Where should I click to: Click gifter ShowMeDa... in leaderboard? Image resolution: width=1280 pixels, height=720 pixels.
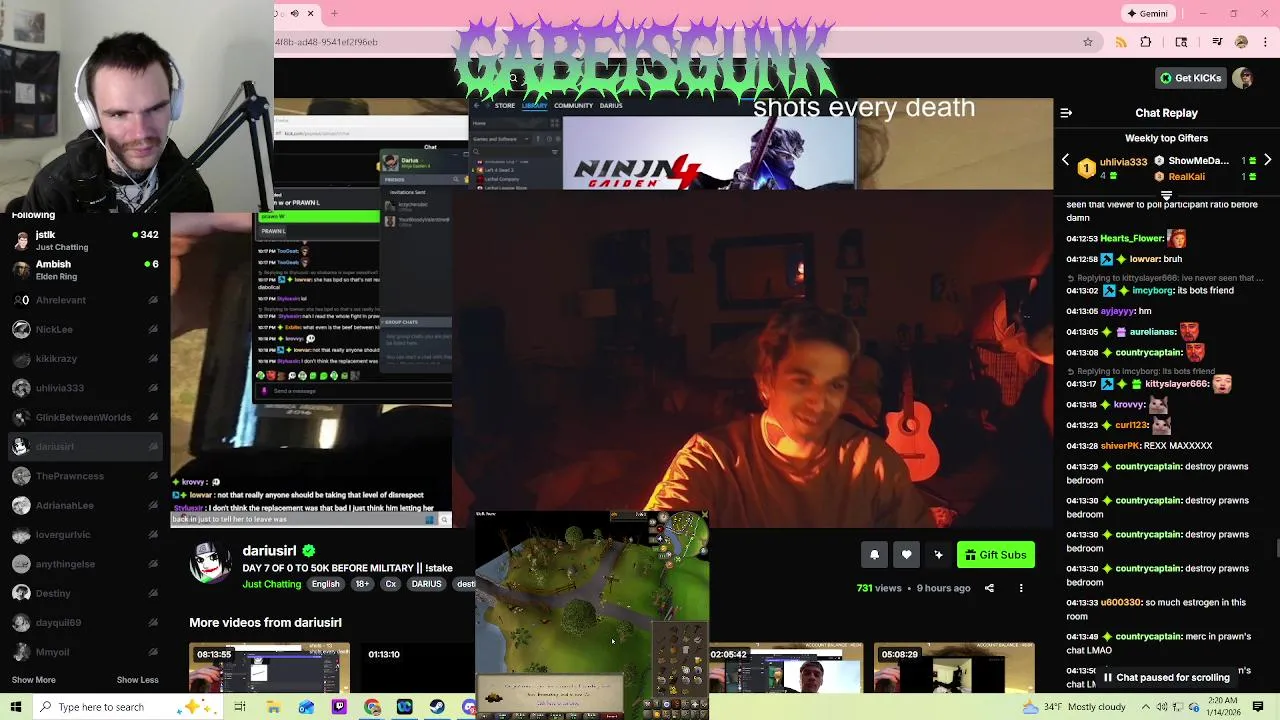pyautogui.click(x=1198, y=161)
